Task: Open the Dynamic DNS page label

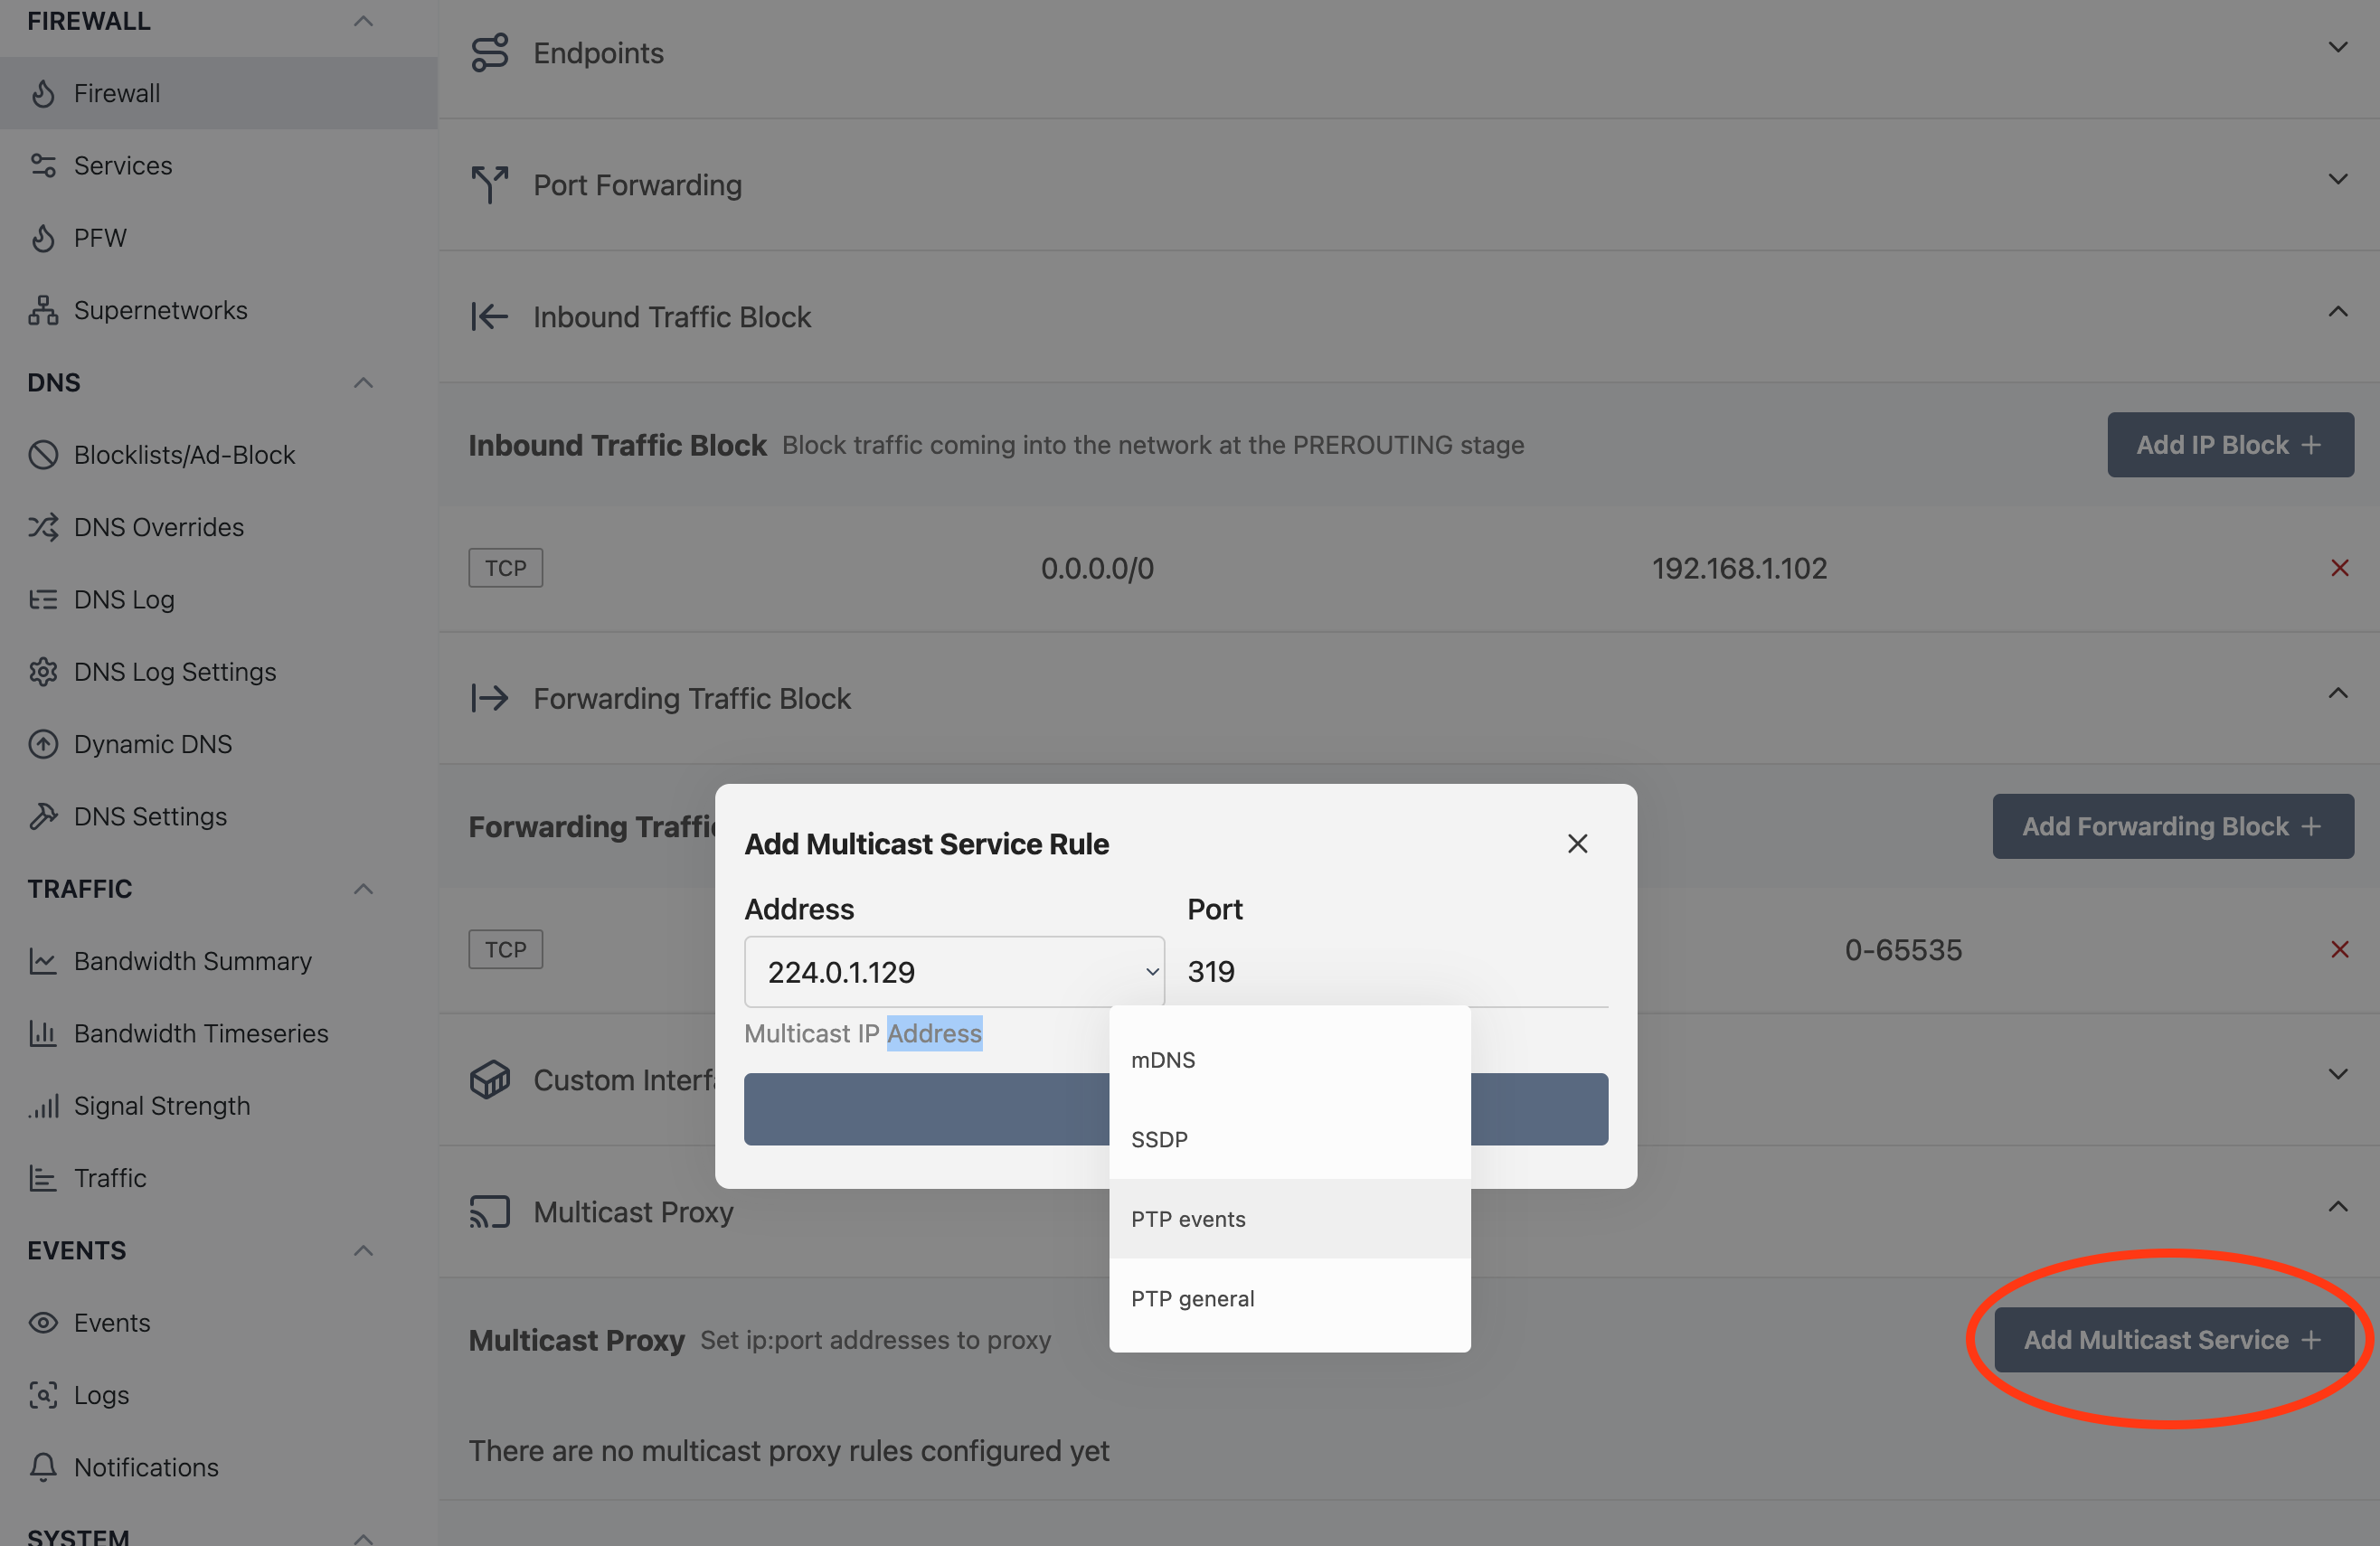Action: click(x=153, y=744)
